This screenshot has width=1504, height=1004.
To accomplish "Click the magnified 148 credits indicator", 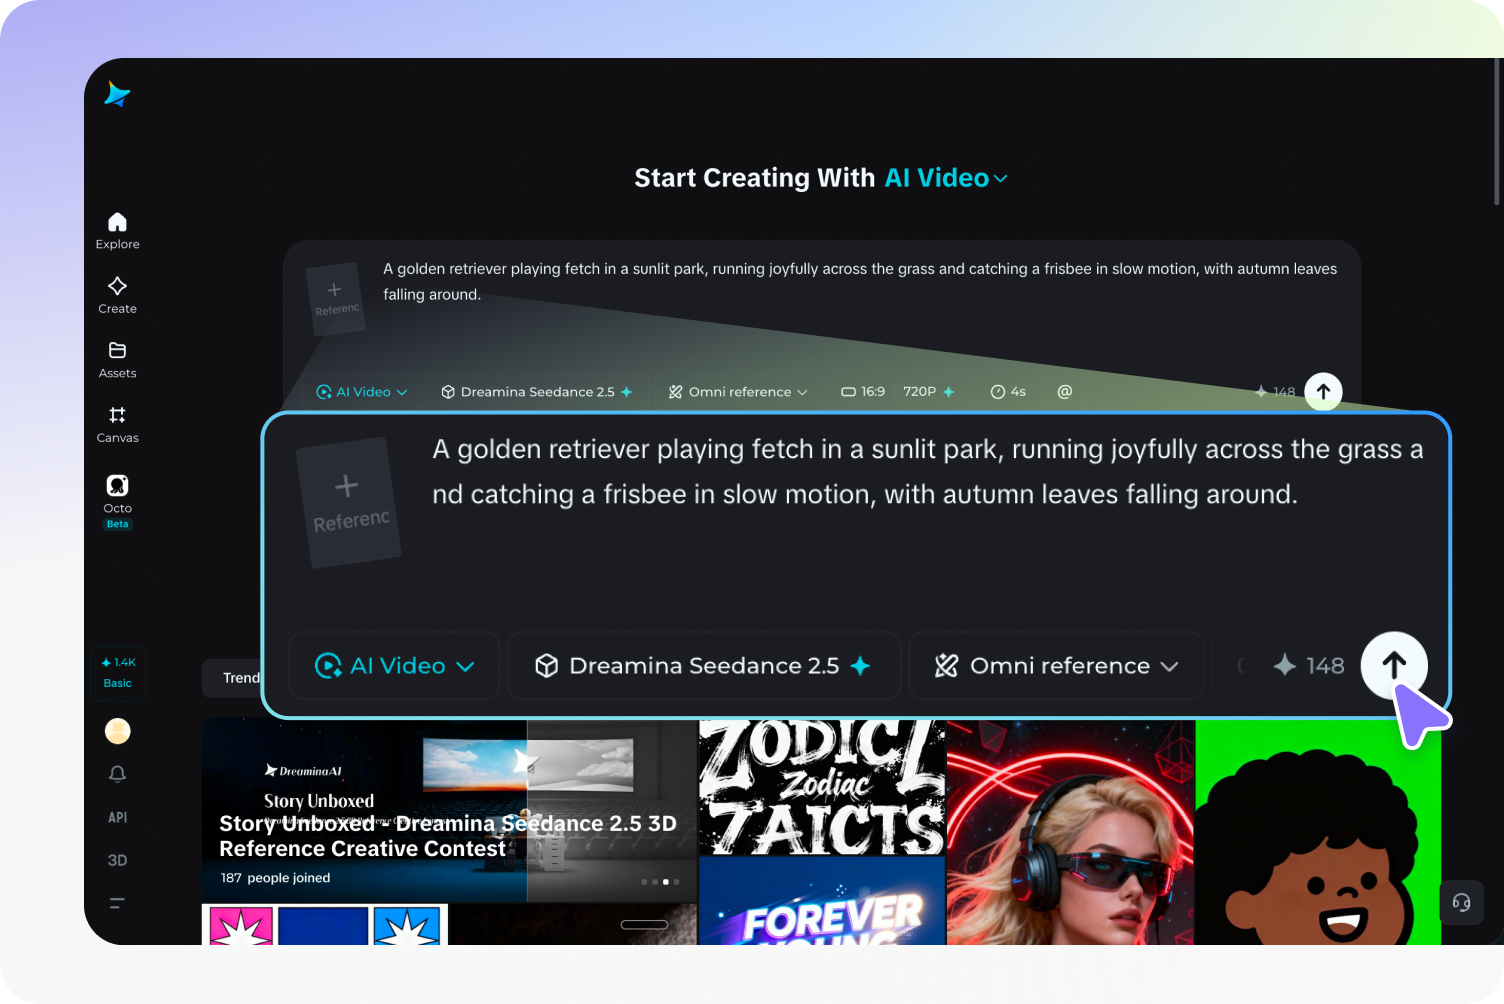I will (x=1308, y=666).
